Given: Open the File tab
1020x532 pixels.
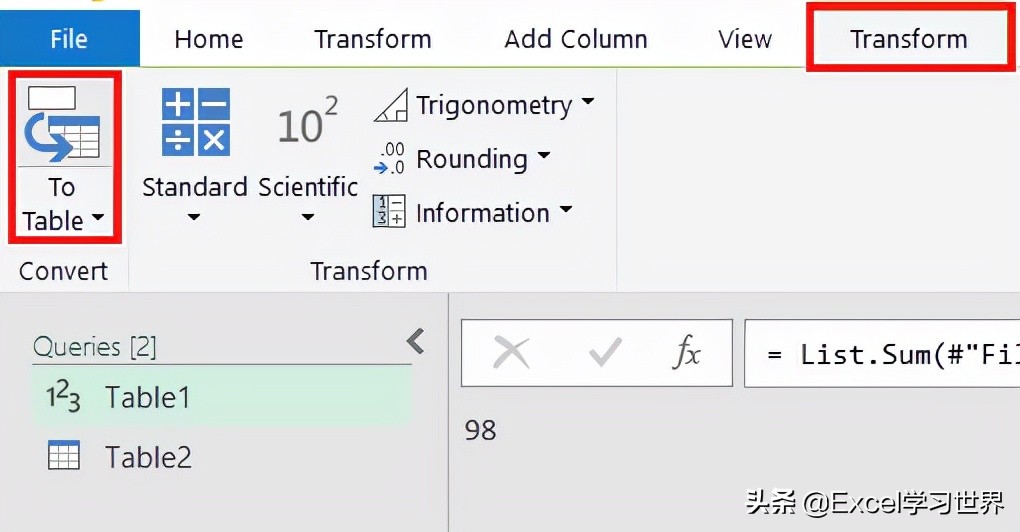Looking at the screenshot, I should coord(69,39).
